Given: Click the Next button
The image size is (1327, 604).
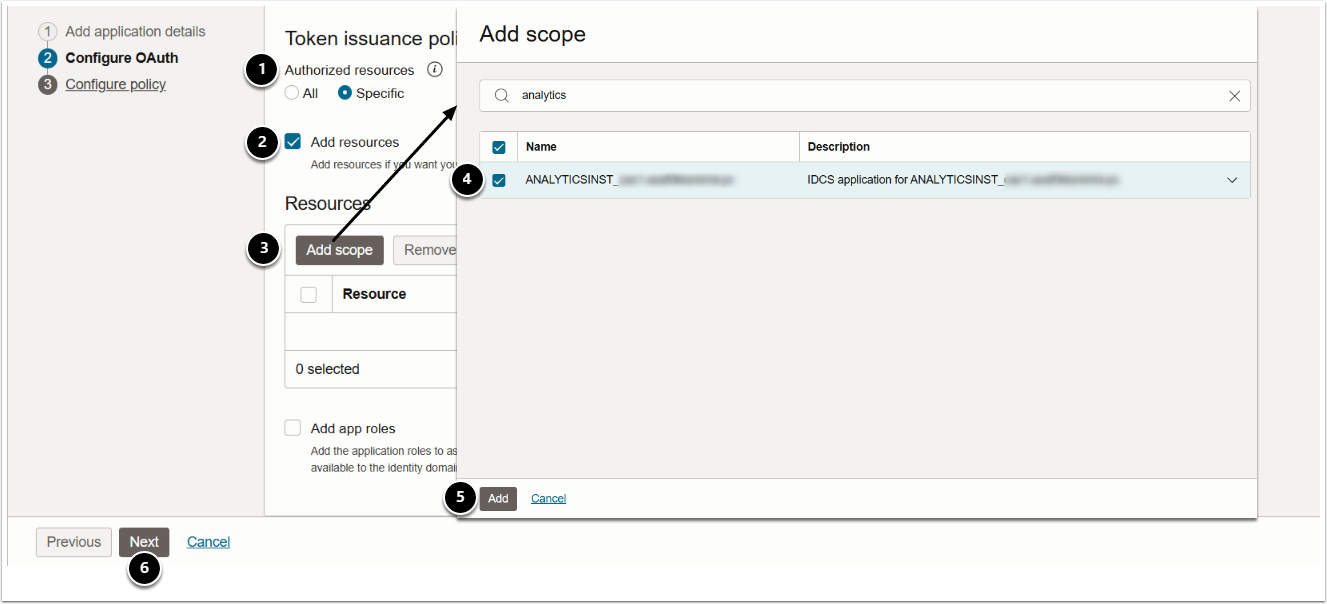Looking at the screenshot, I should point(144,542).
